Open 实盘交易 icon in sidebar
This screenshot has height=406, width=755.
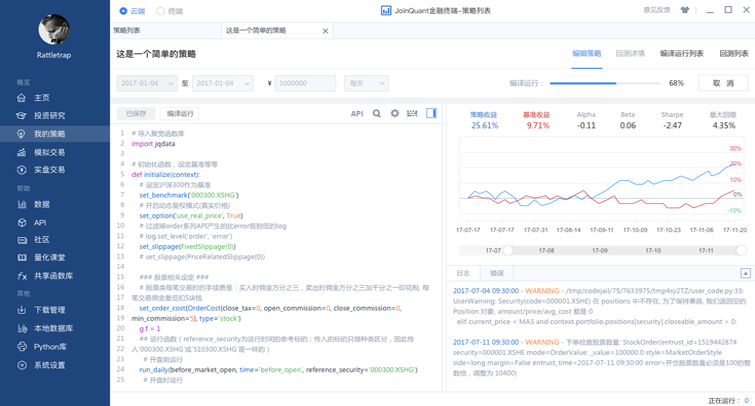pos(21,170)
